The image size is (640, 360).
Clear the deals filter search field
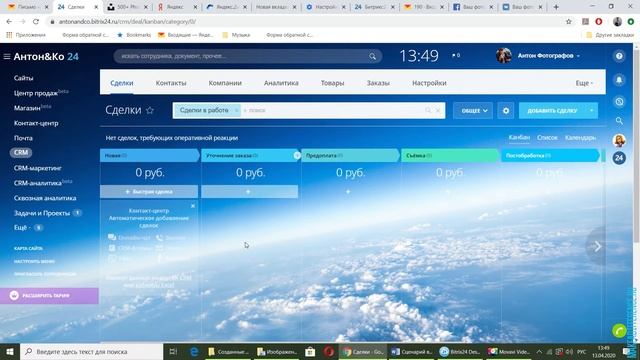438,110
